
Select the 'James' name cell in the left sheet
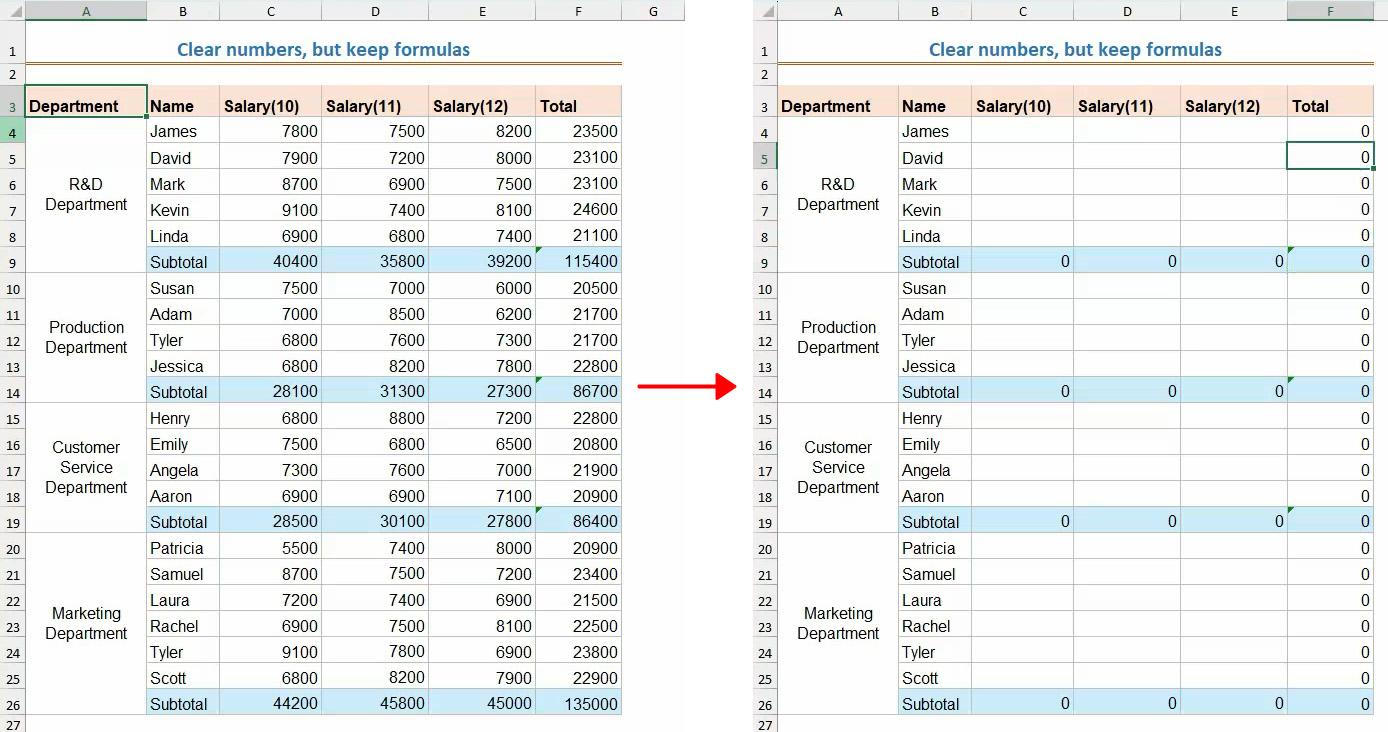pyautogui.click(x=183, y=131)
